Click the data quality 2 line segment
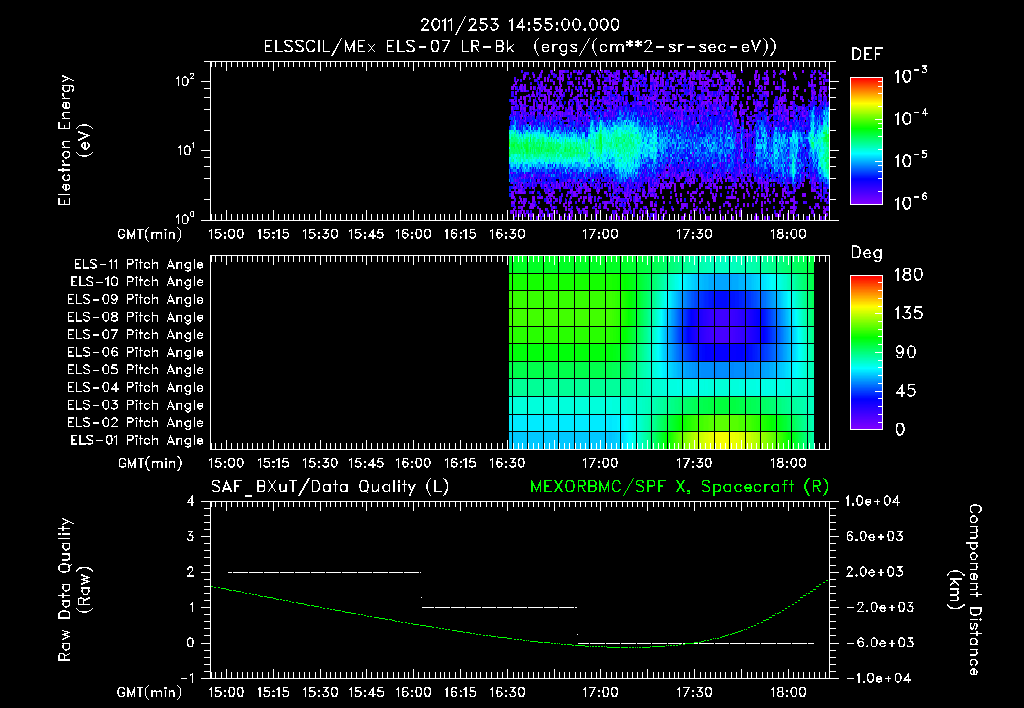1024x708 pixels. click(325, 572)
